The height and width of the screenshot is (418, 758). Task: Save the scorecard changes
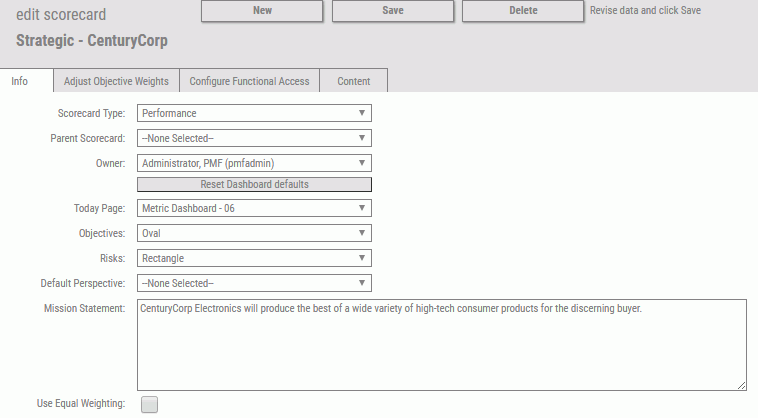(393, 11)
